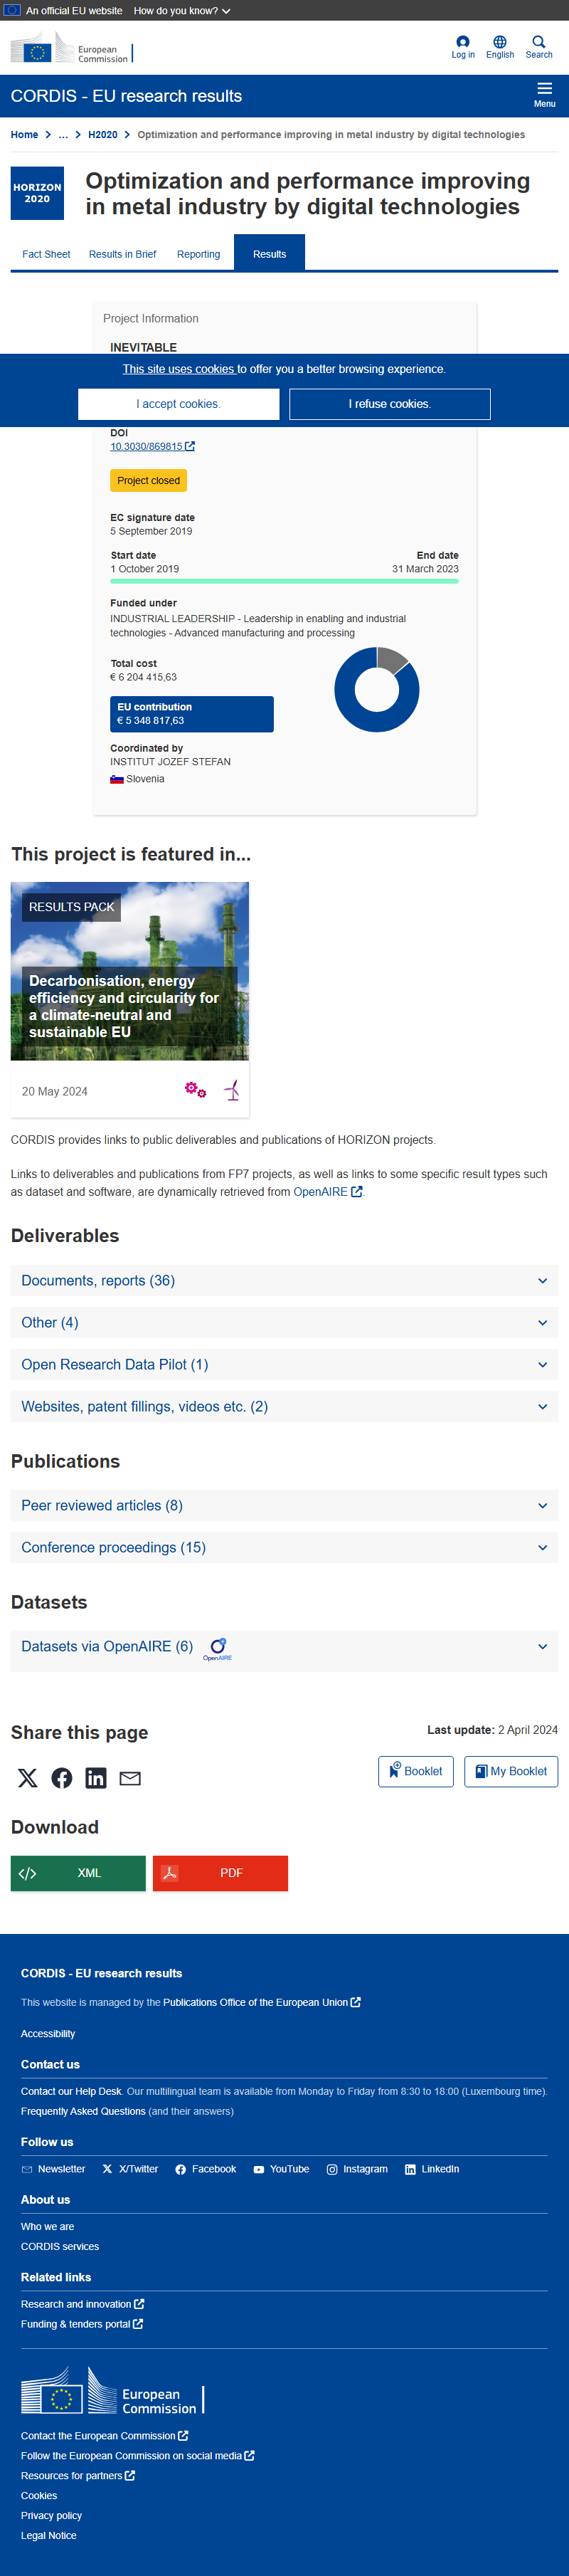This screenshot has width=569, height=2576.
Task: Click I accept cookies button
Action: (x=179, y=404)
